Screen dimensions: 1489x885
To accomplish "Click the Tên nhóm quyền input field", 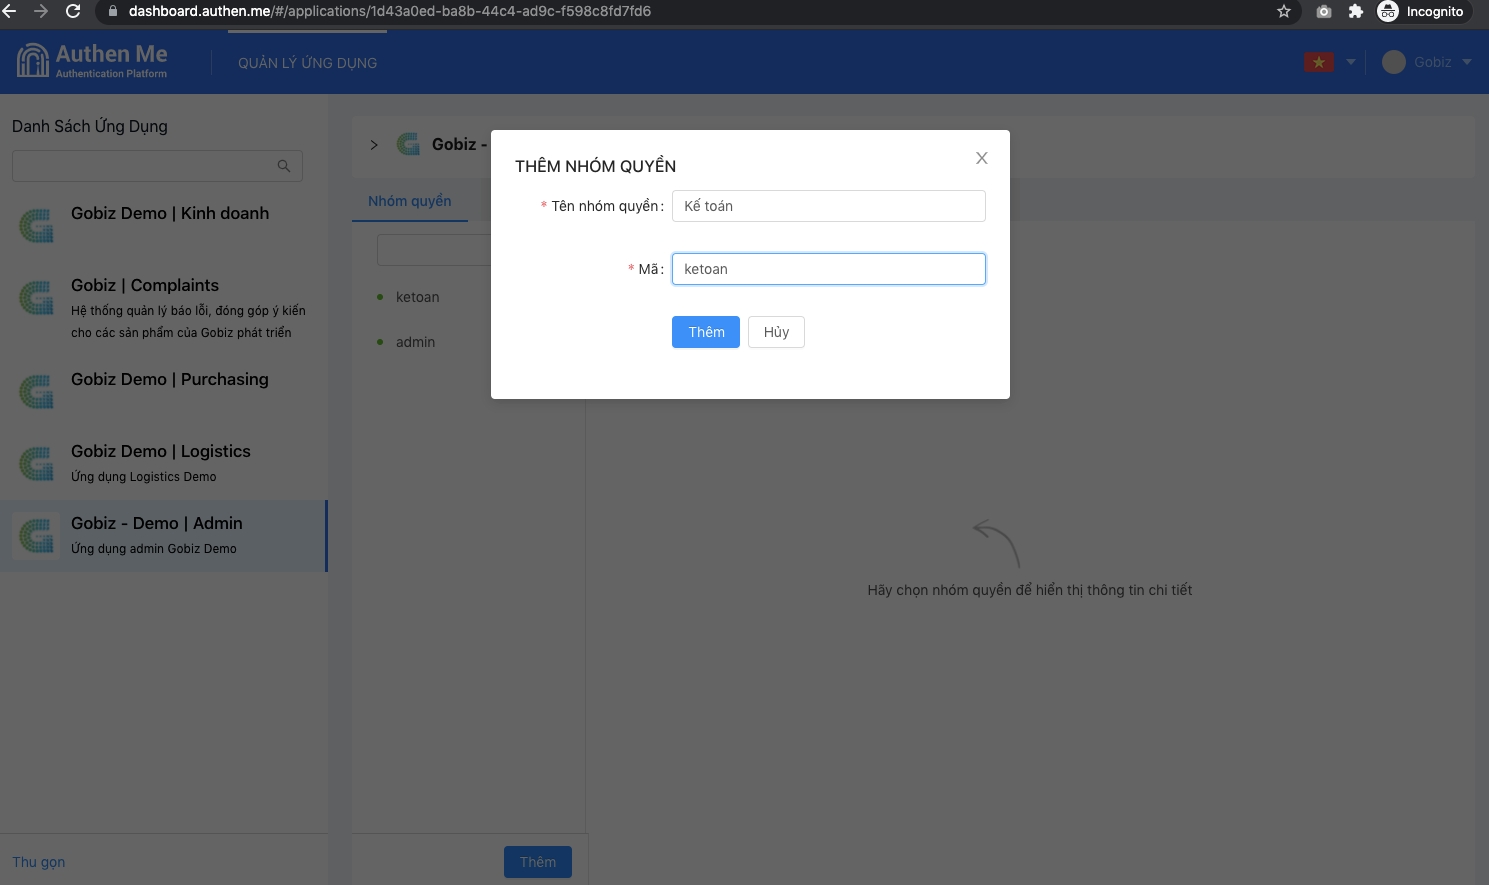I will coord(828,206).
